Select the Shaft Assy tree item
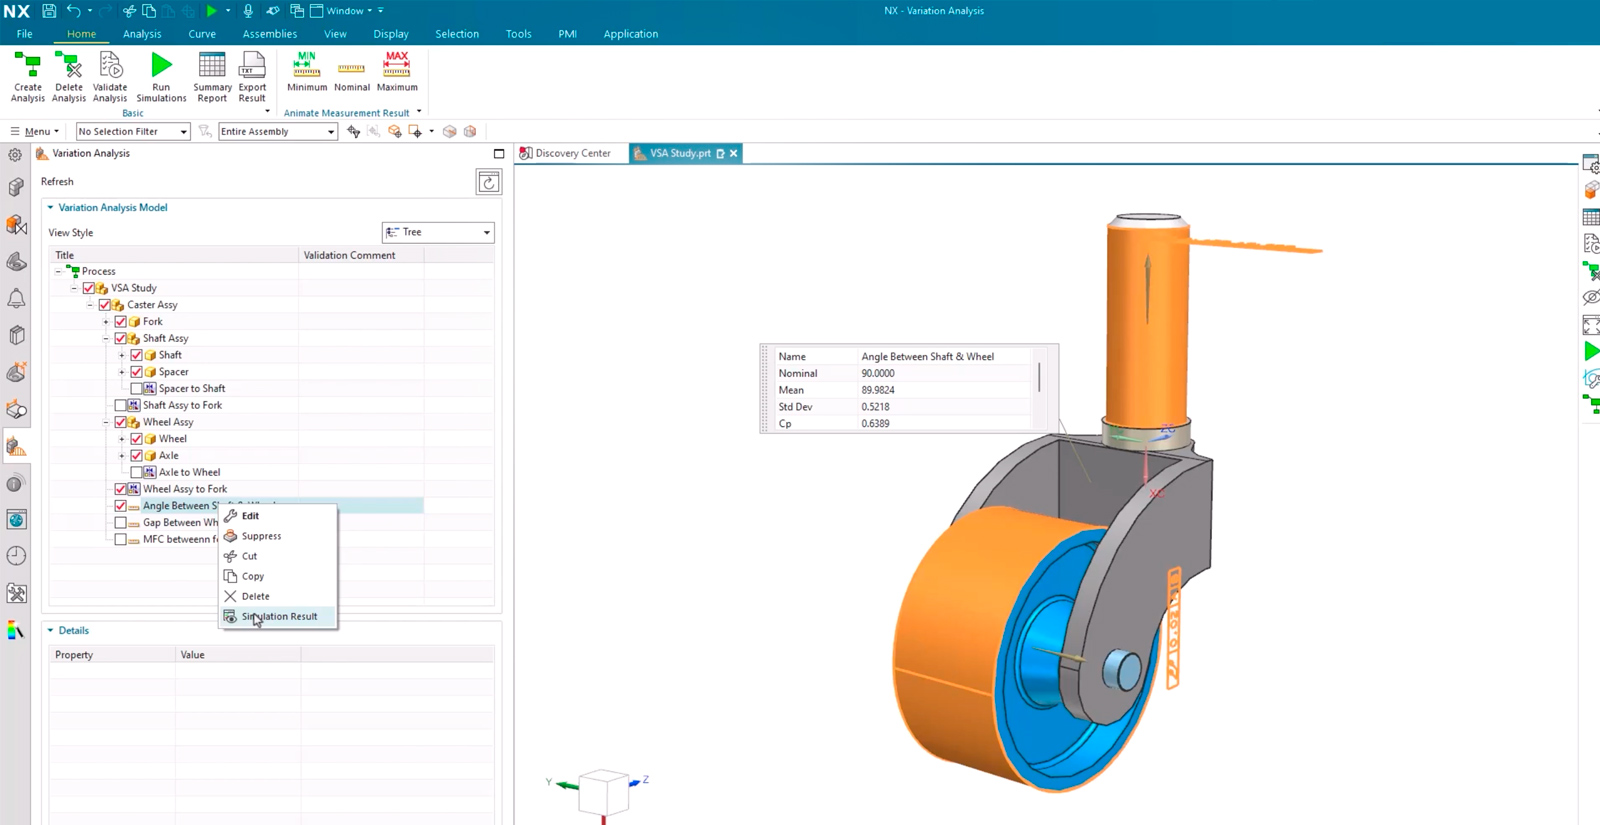This screenshot has width=1600, height=825. [165, 339]
